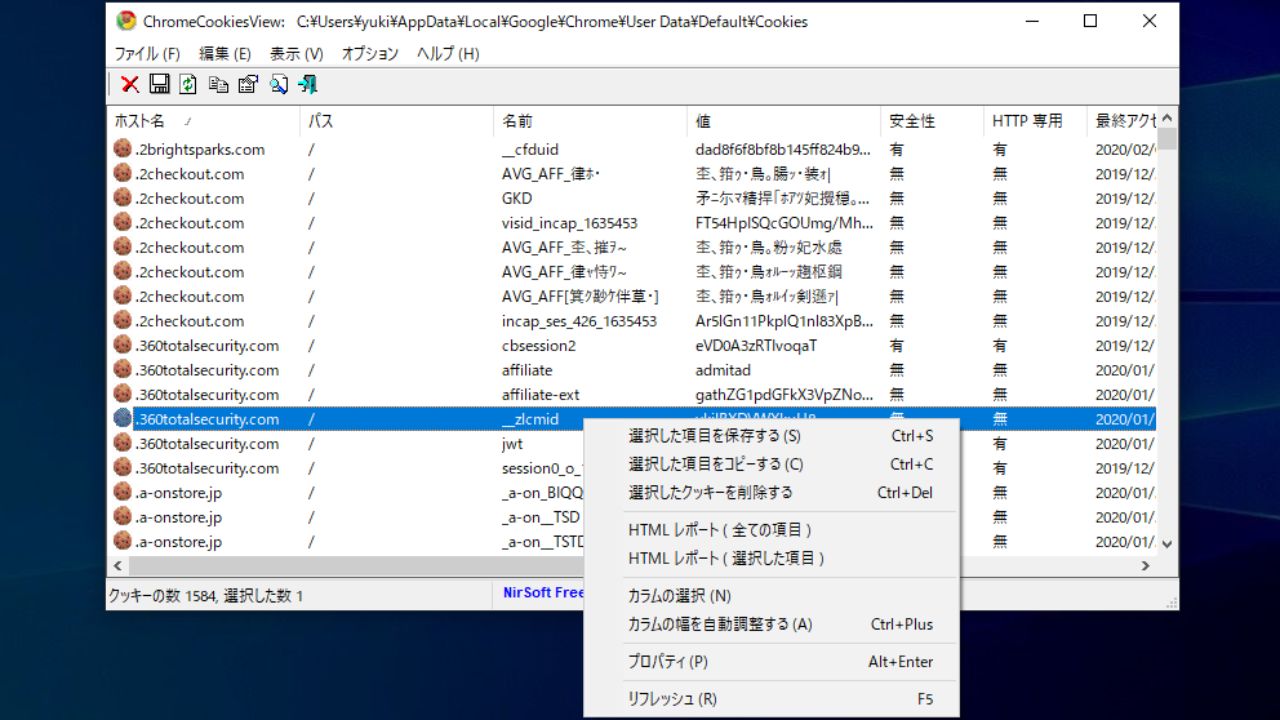
Task: Click the vertical scrollbar down arrow
Action: coord(1167,544)
